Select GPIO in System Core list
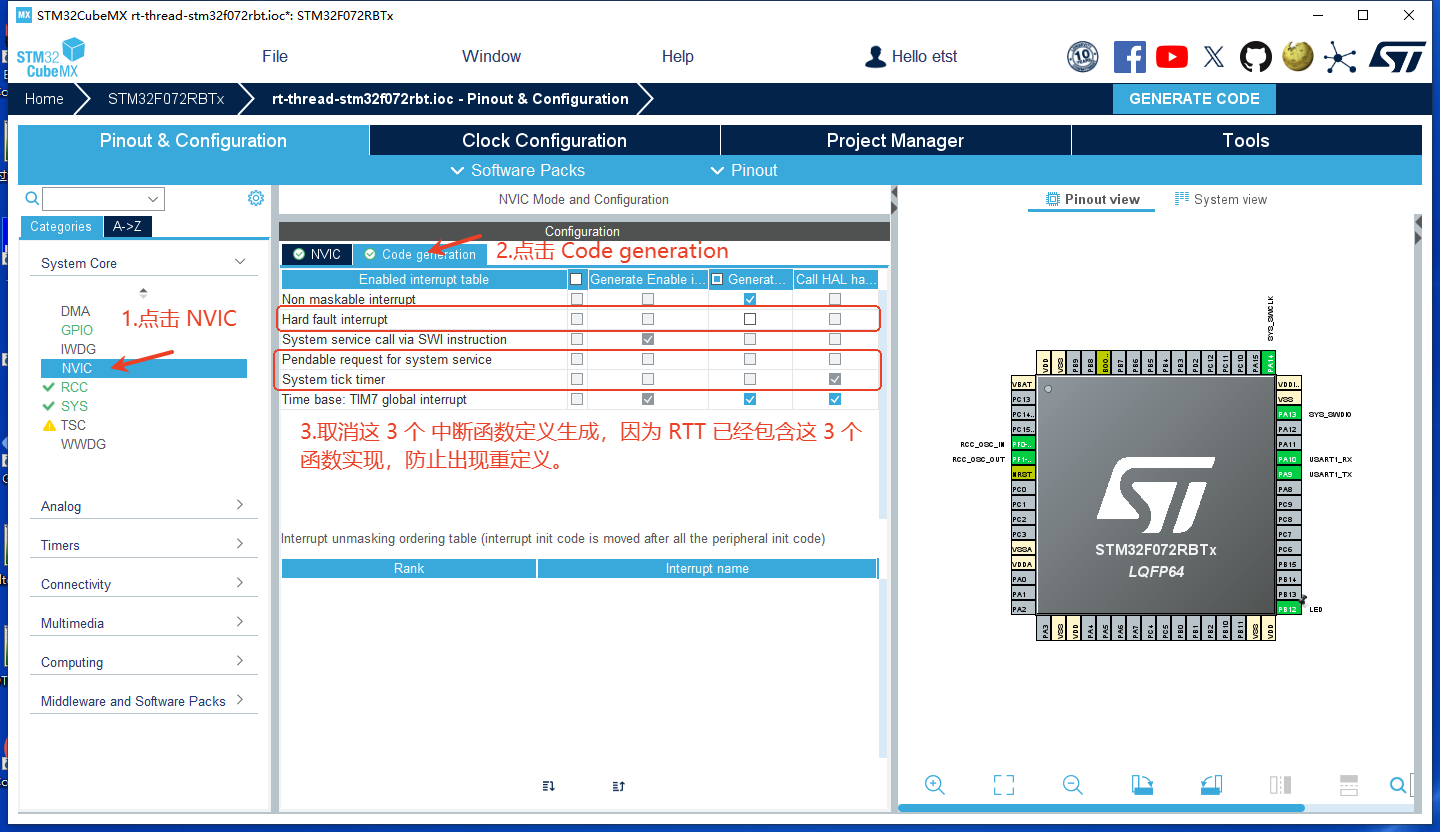 (77, 330)
